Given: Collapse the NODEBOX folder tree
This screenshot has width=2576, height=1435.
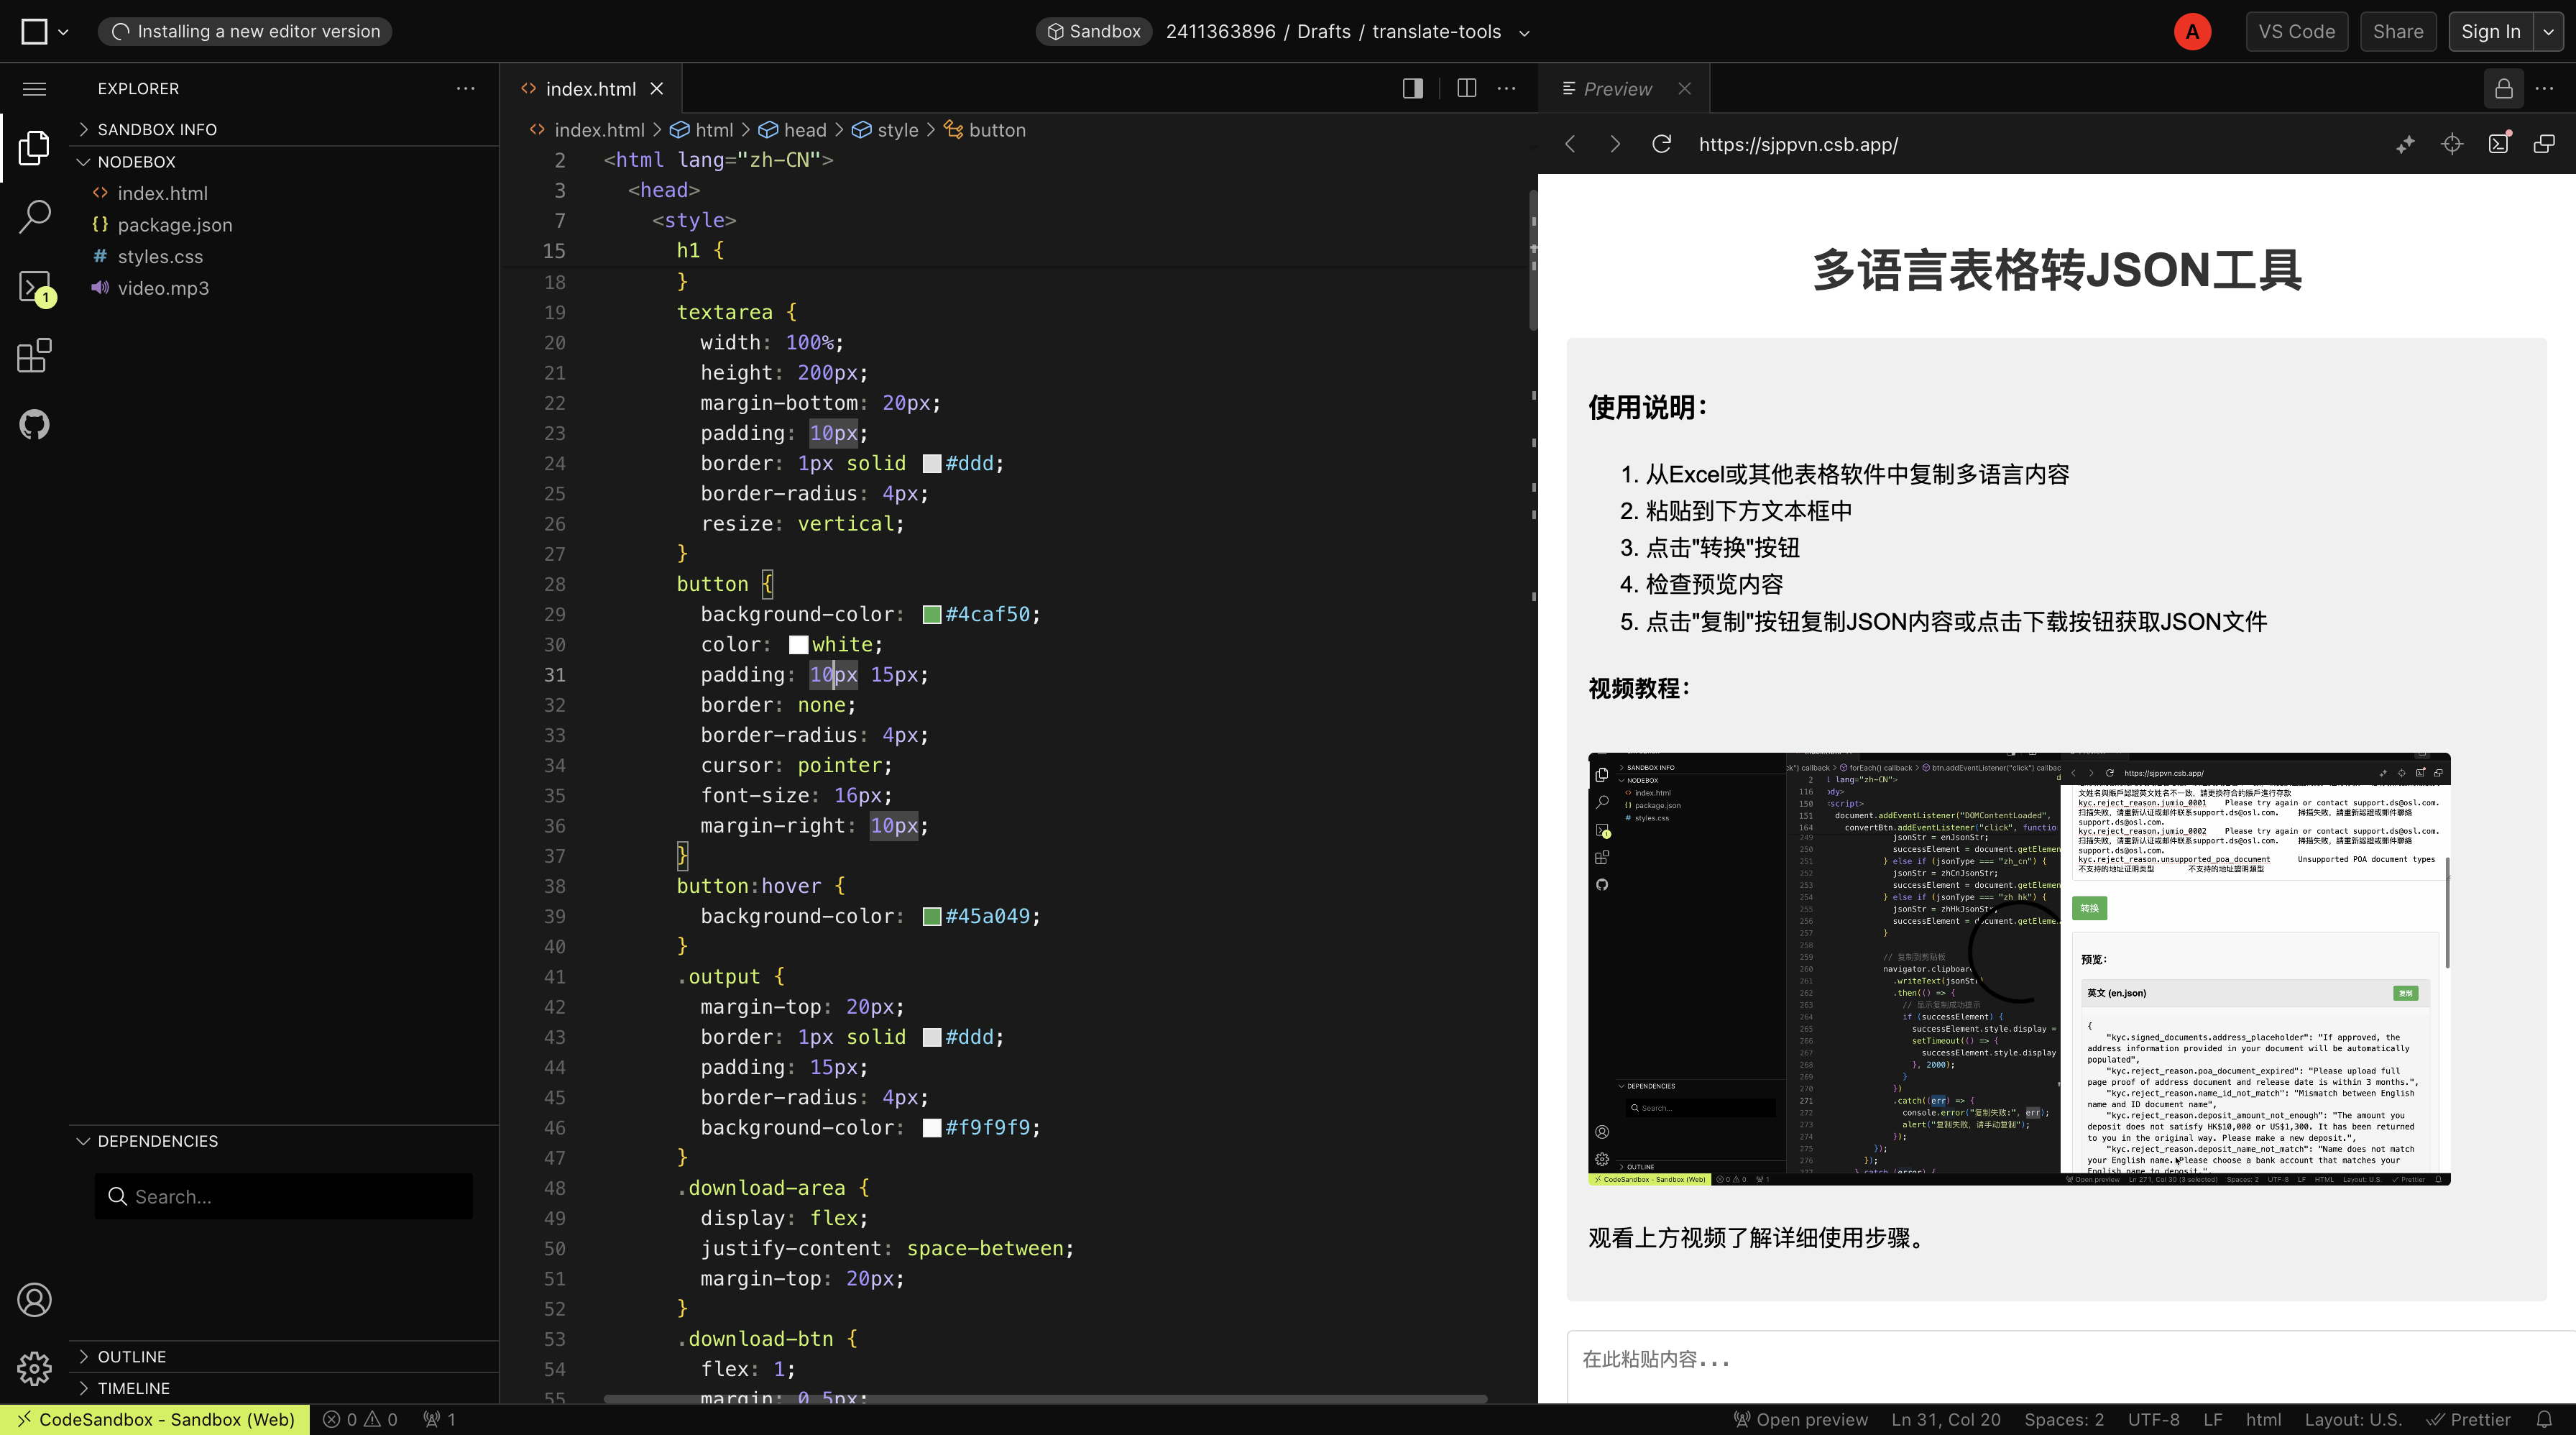Looking at the screenshot, I should coord(83,161).
